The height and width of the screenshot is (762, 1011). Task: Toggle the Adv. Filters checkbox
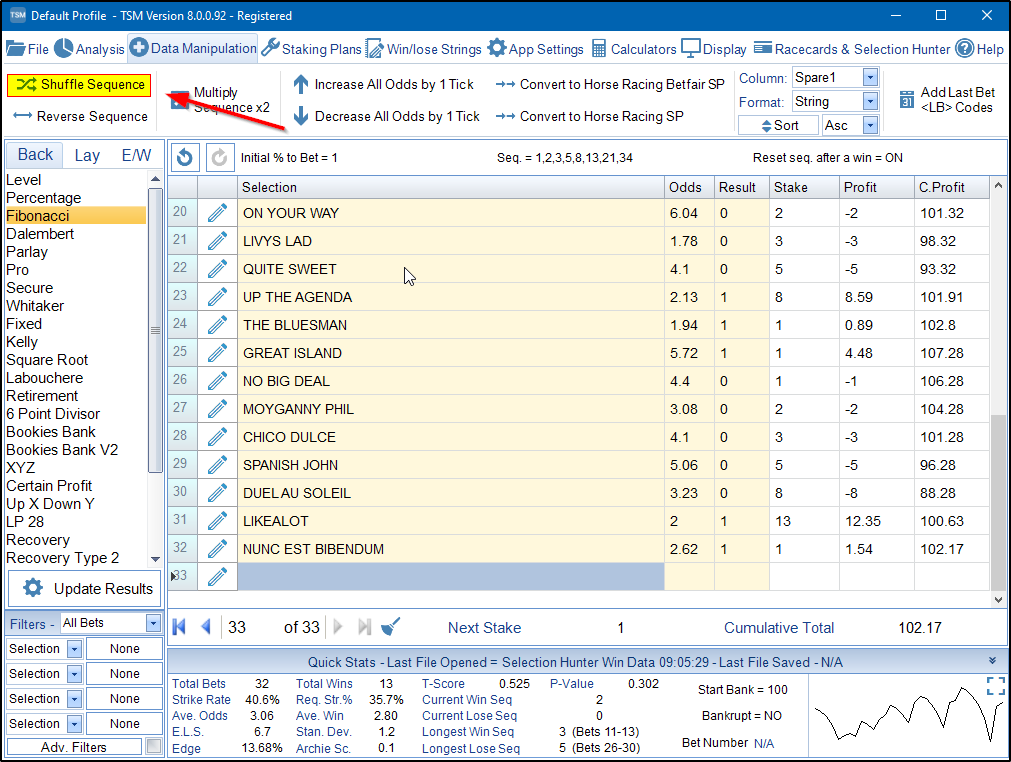point(153,747)
